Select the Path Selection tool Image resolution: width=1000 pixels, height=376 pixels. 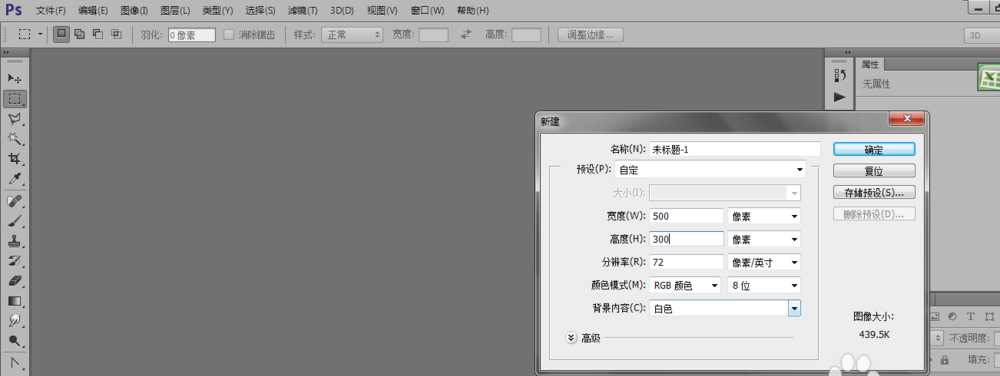pos(15,364)
